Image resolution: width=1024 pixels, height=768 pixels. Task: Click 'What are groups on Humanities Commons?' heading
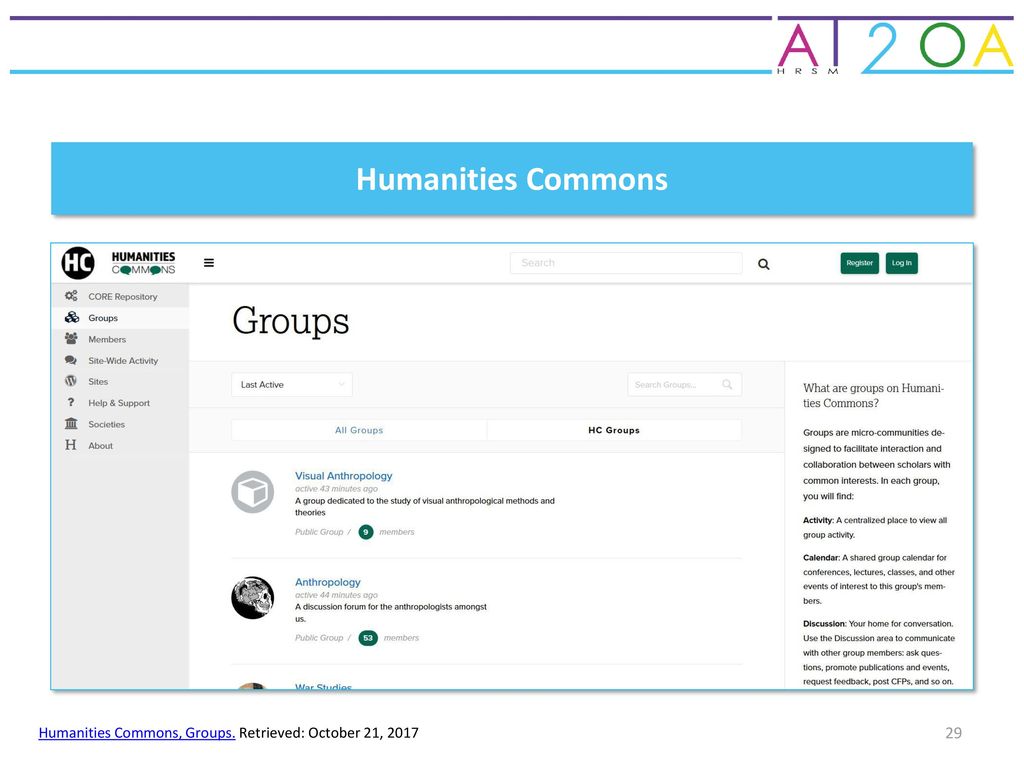tap(874, 396)
